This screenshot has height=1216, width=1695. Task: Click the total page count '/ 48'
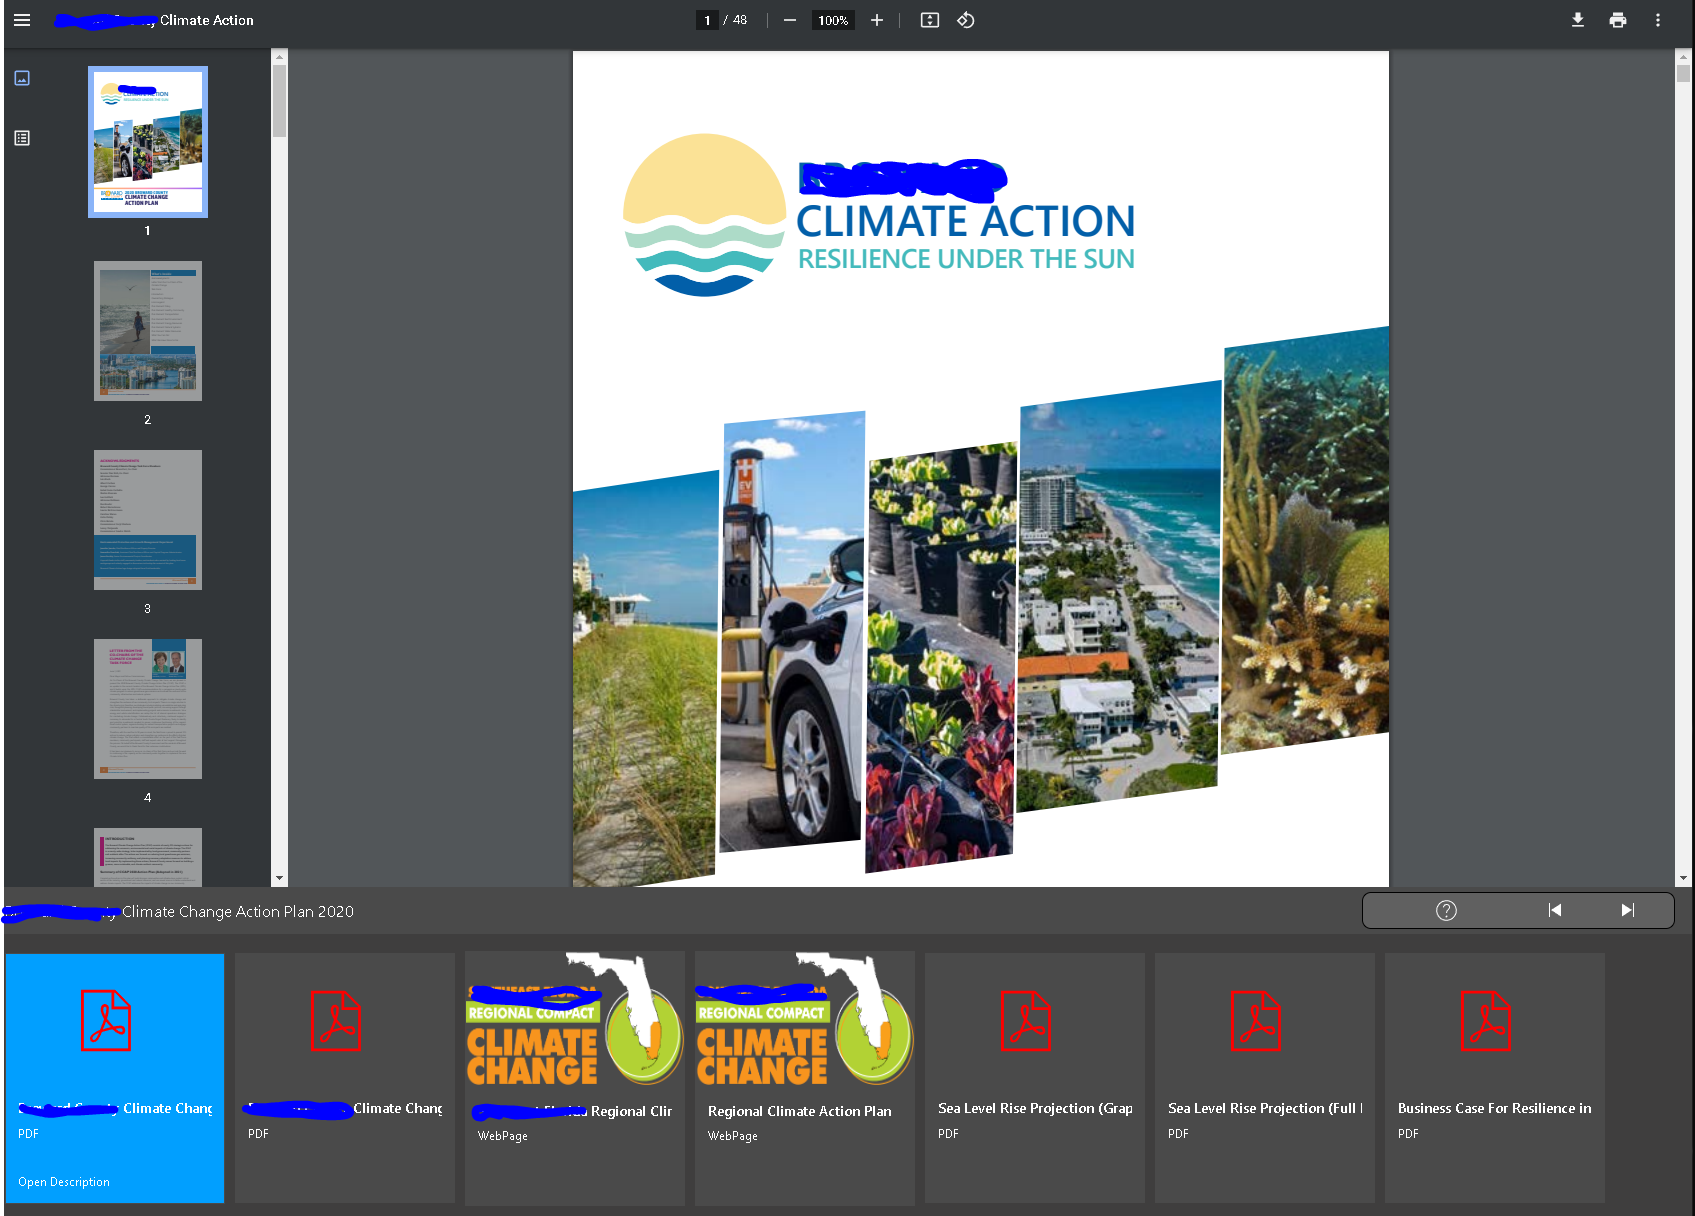pos(735,20)
